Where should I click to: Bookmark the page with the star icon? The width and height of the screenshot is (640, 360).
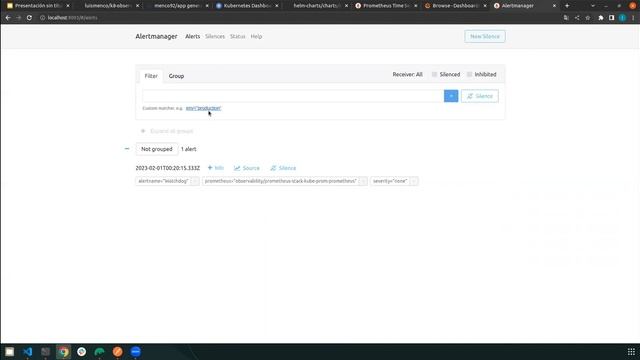click(588, 18)
